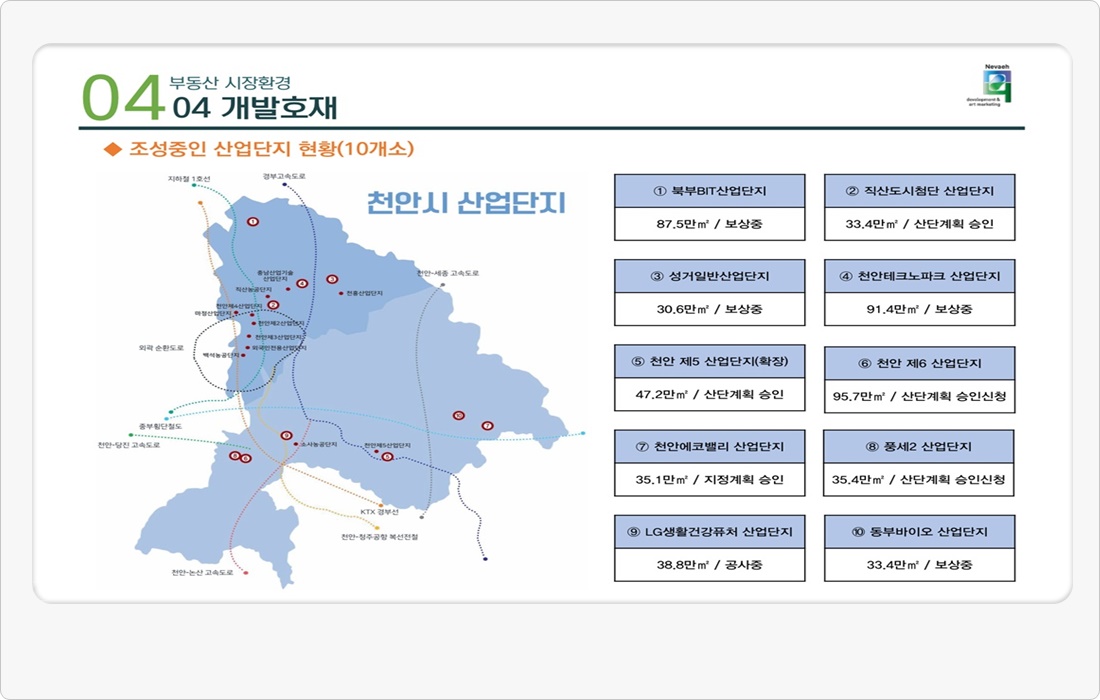The image size is (1100, 700).
Task: Select the 30.6만㎡ / 보상중 cell
Action: (709, 309)
